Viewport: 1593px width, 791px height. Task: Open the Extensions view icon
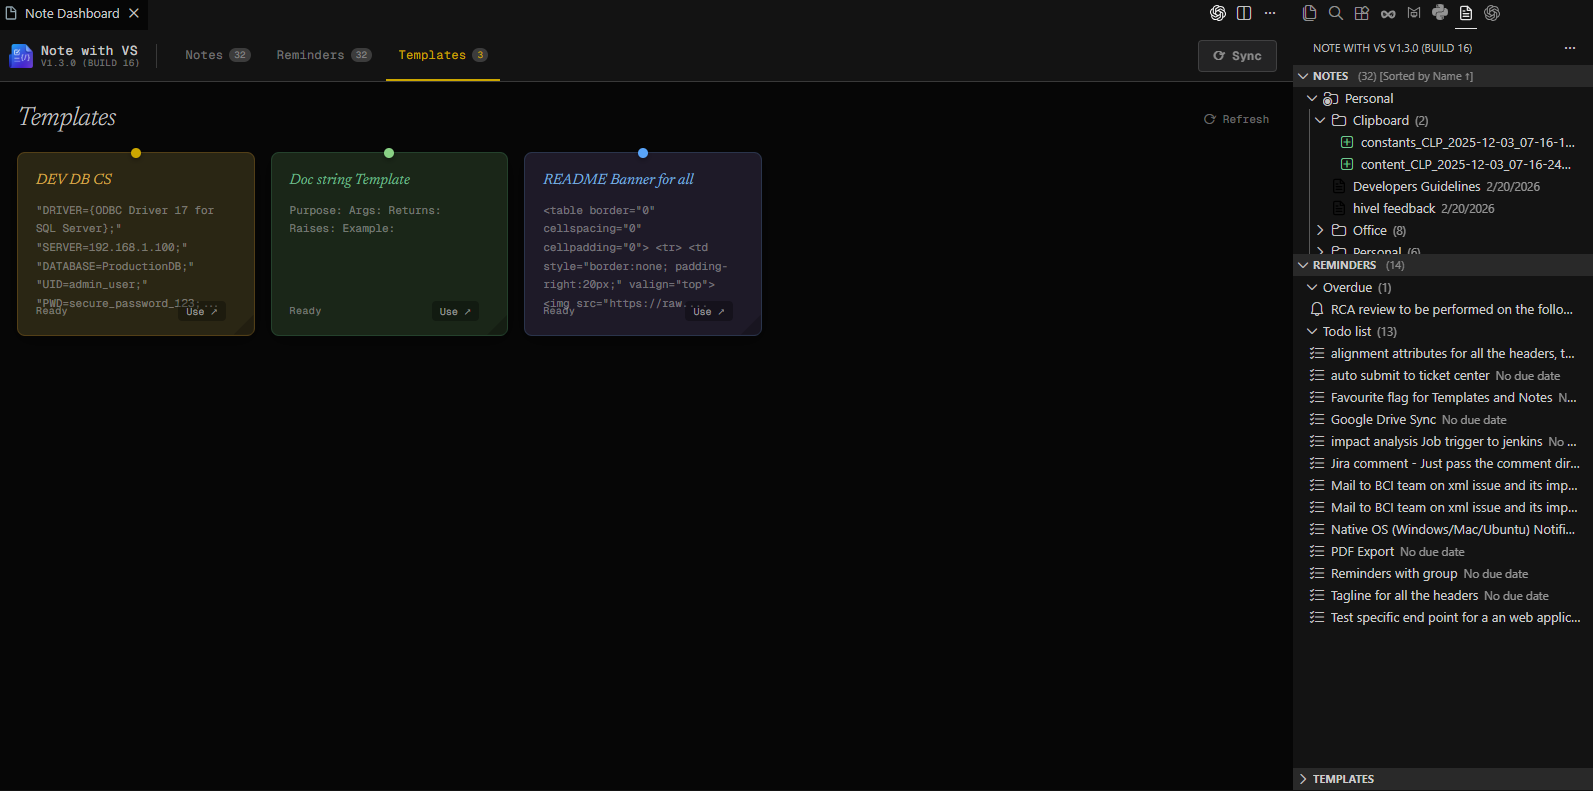coord(1362,13)
